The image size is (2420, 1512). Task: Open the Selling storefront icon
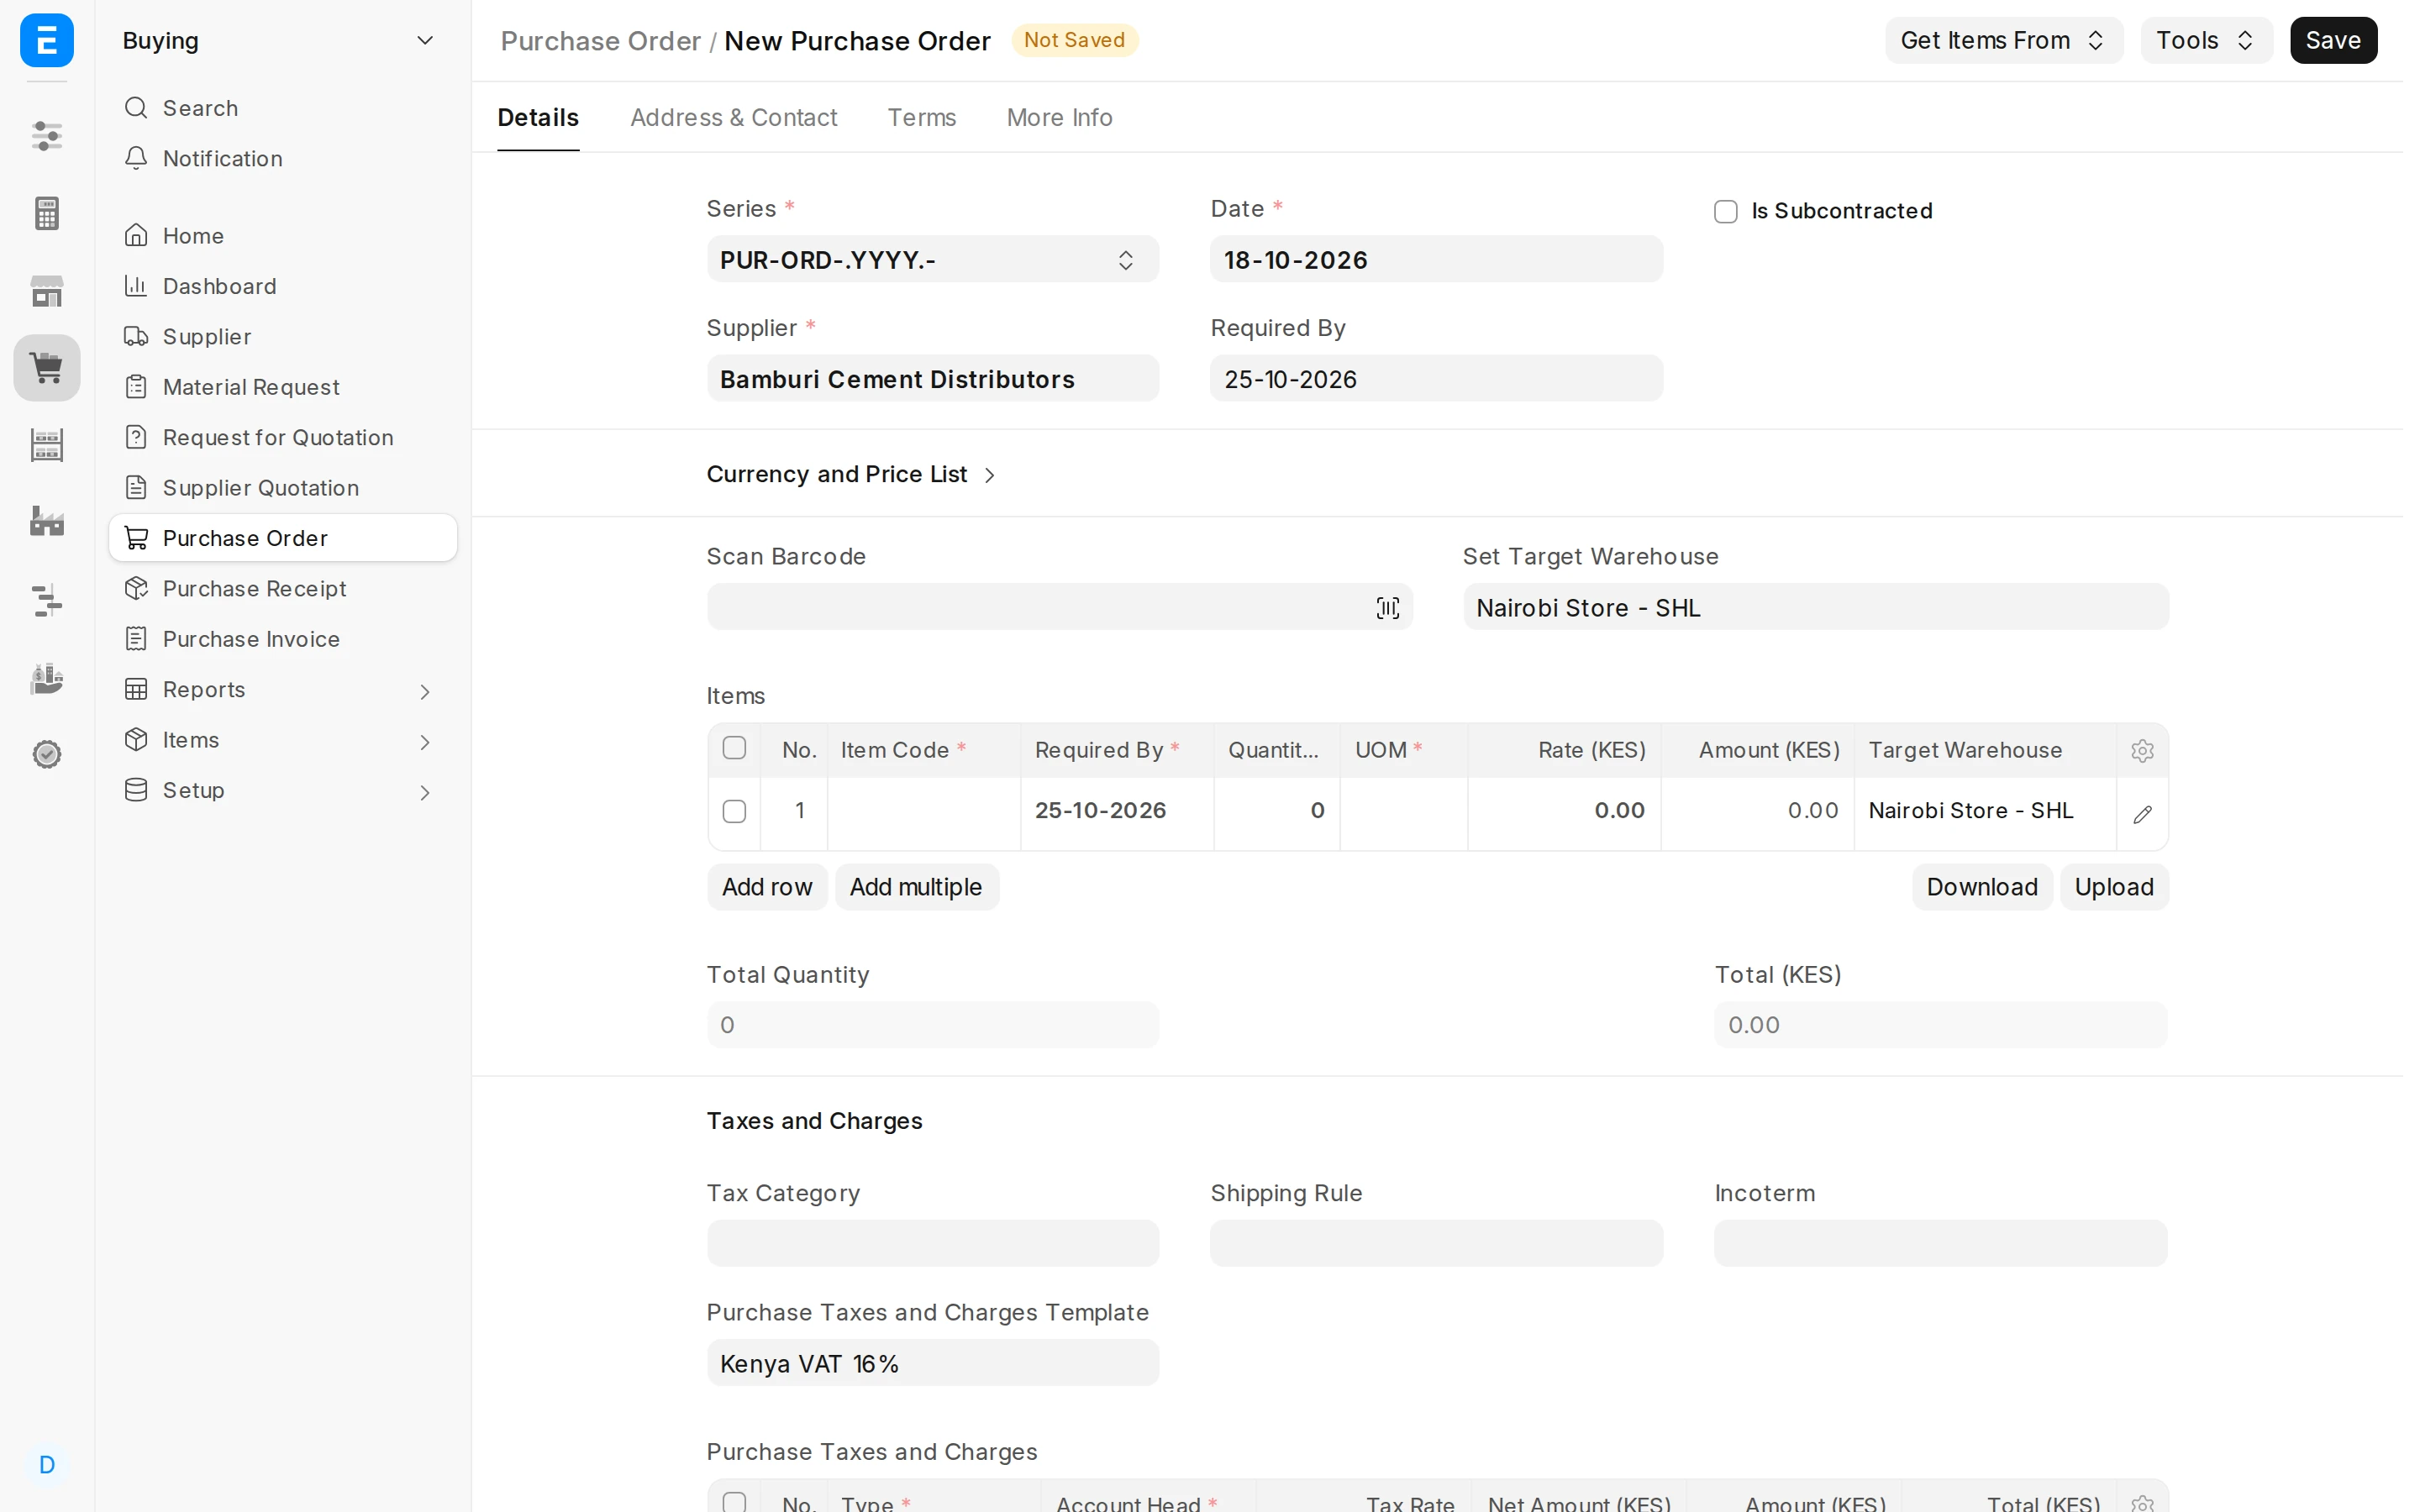pyautogui.click(x=47, y=291)
